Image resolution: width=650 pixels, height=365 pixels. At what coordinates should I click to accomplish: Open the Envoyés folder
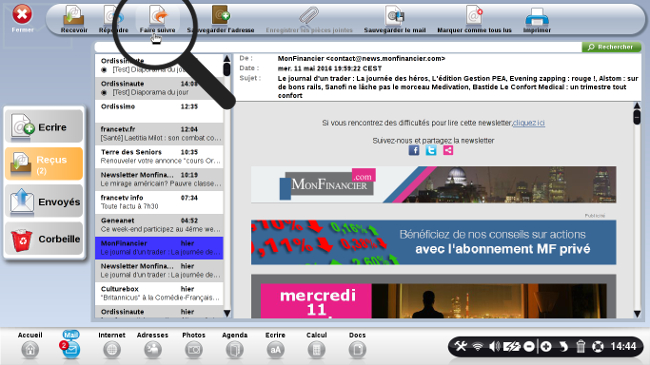coord(44,202)
